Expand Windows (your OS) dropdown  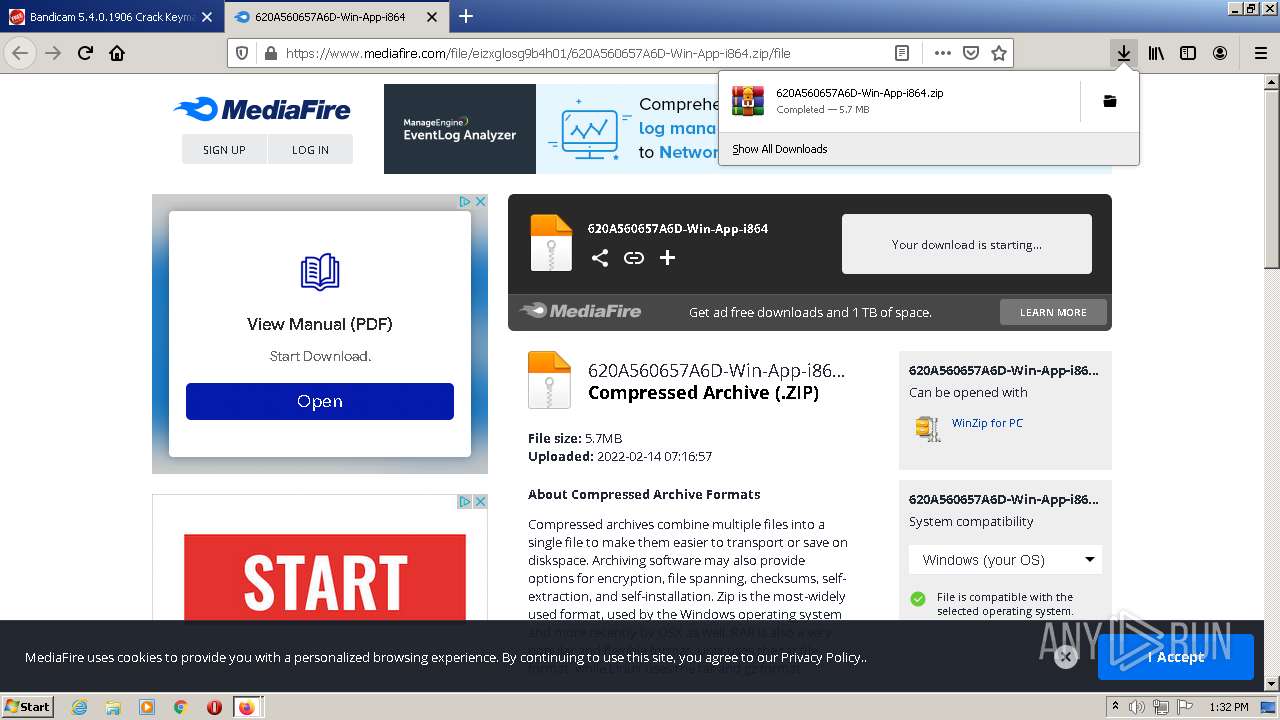pyautogui.click(x=1005, y=560)
